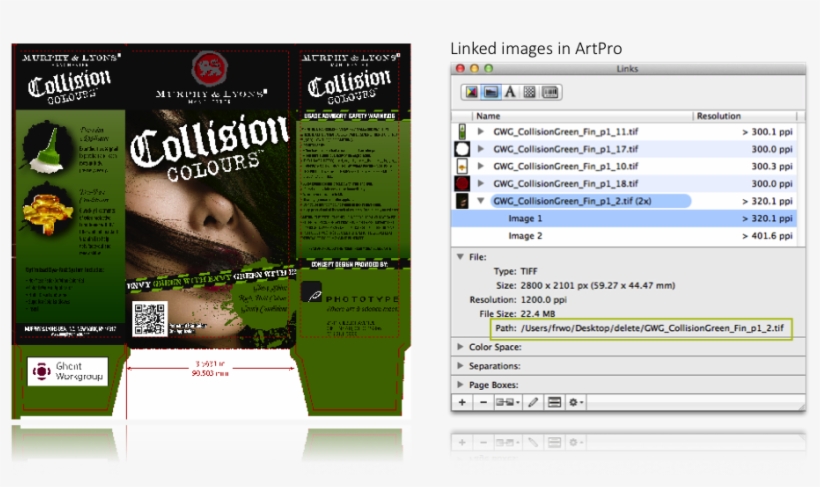Click the 90.500 mm dimension label
The width and height of the screenshot is (820, 487).
pos(210,373)
